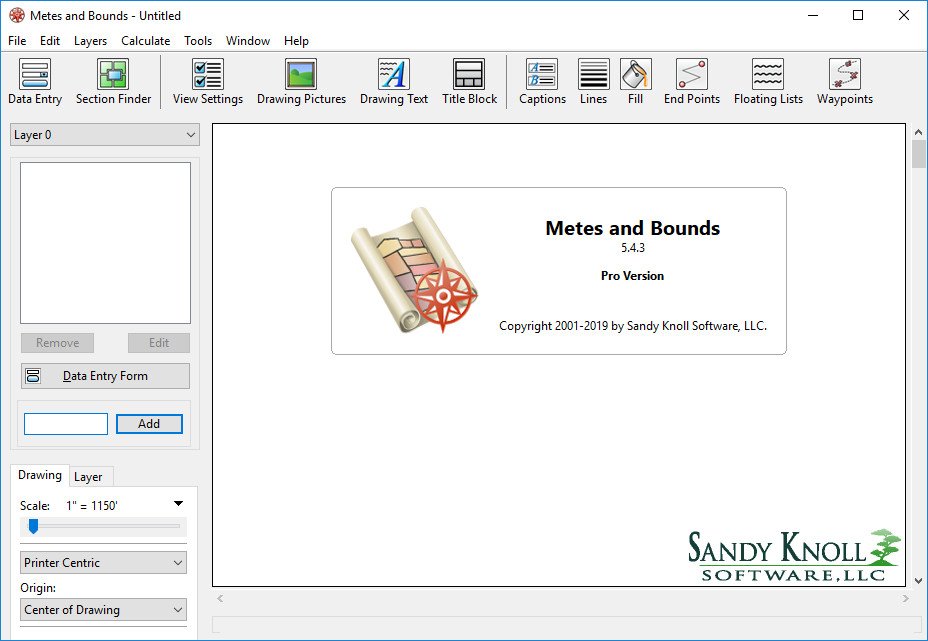Screen dimensions: 928x641
Task: Open View Settings from the toolbar
Action: tap(207, 82)
